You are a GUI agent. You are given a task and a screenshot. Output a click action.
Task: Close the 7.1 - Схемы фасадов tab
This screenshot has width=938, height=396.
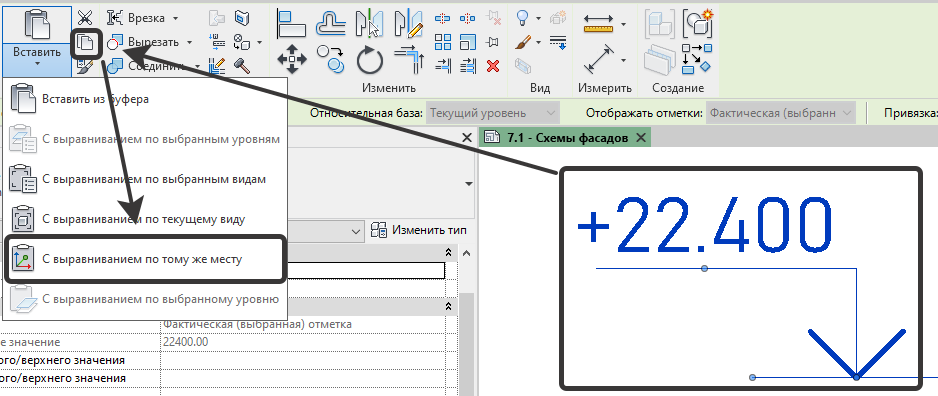point(640,138)
